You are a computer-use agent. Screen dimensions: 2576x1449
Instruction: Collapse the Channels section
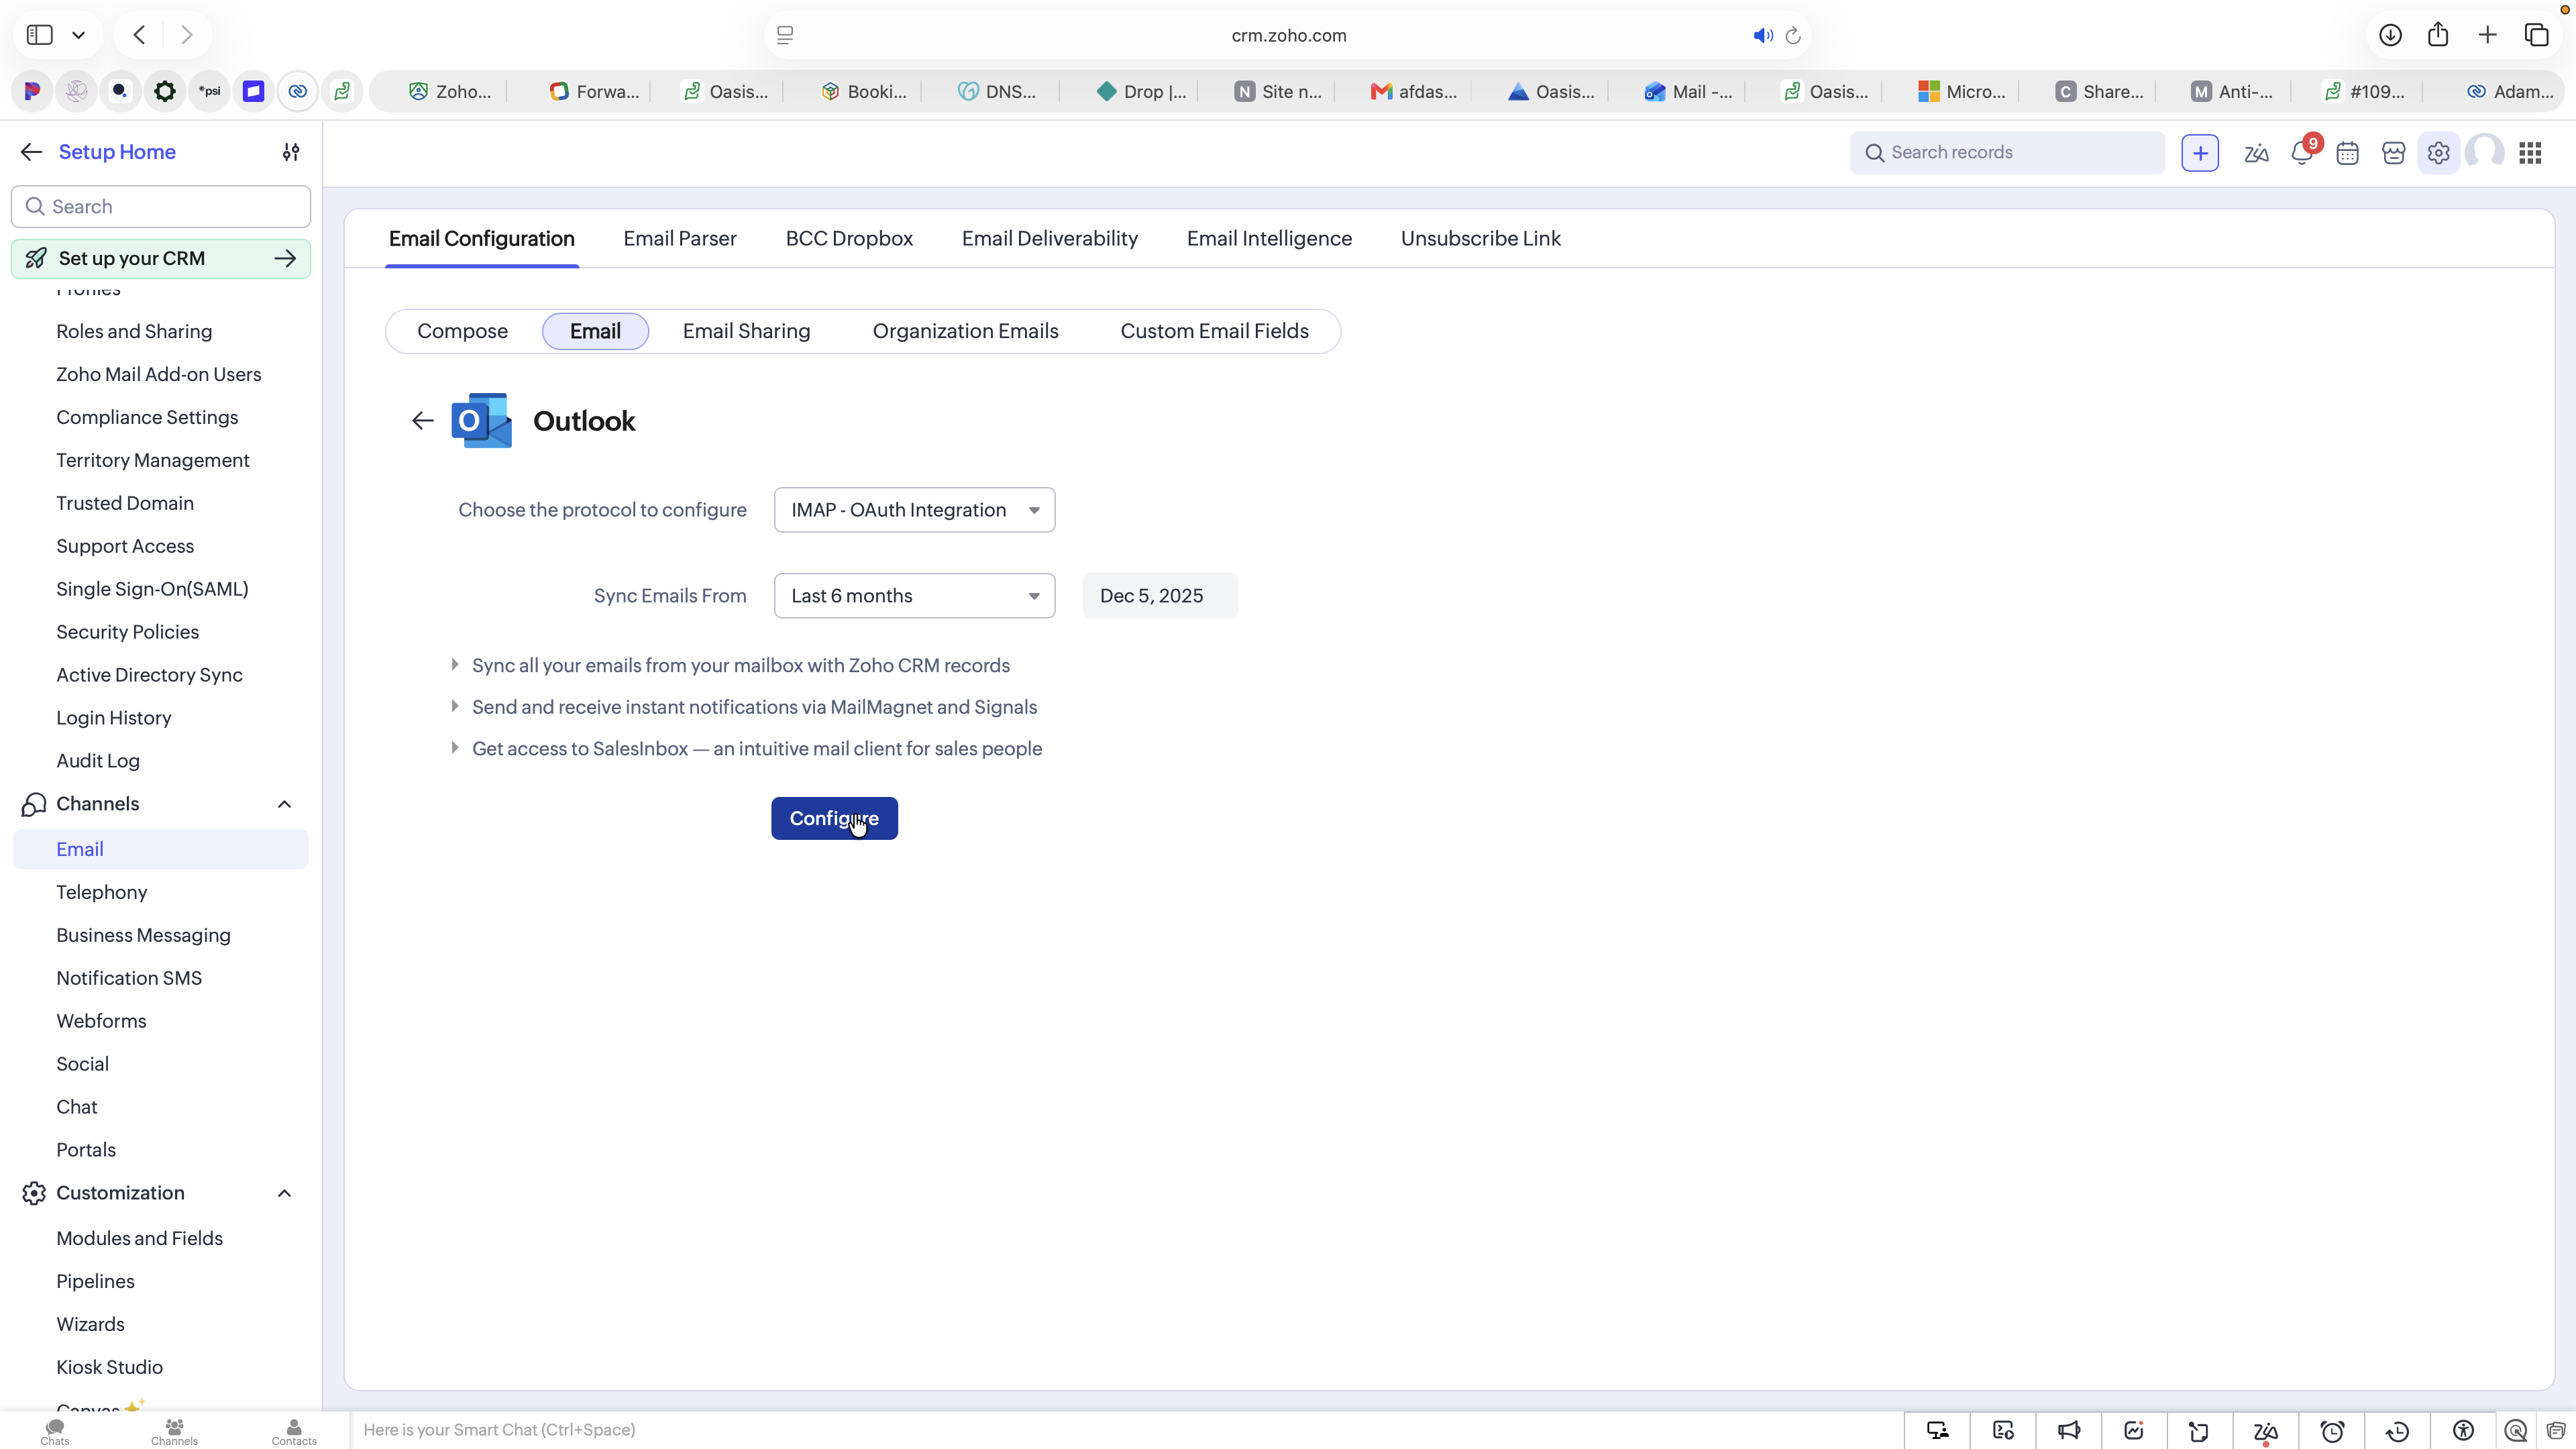(284, 804)
